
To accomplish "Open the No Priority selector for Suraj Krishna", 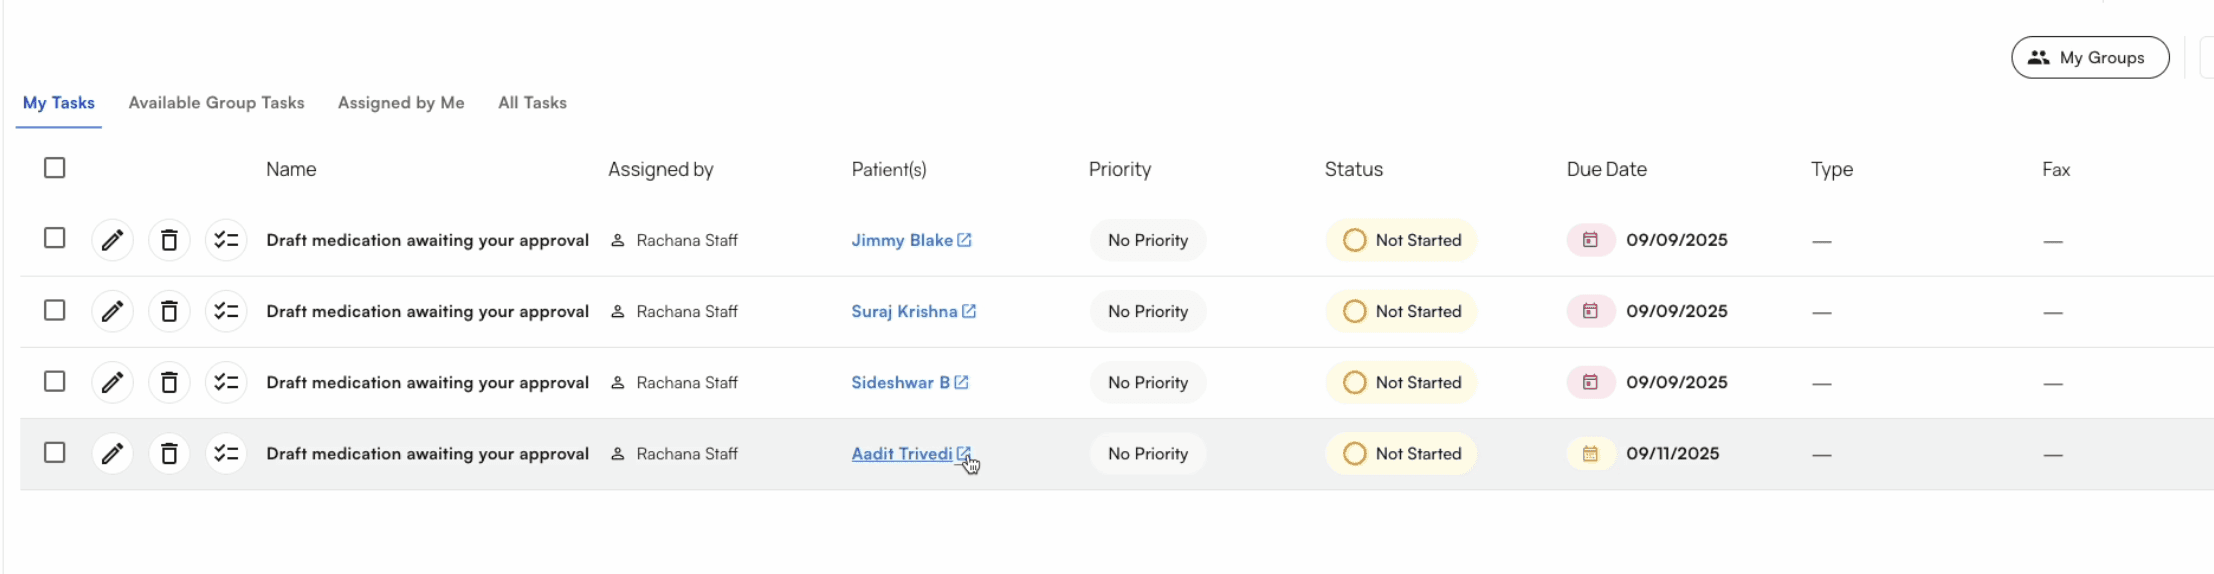I will (1147, 312).
